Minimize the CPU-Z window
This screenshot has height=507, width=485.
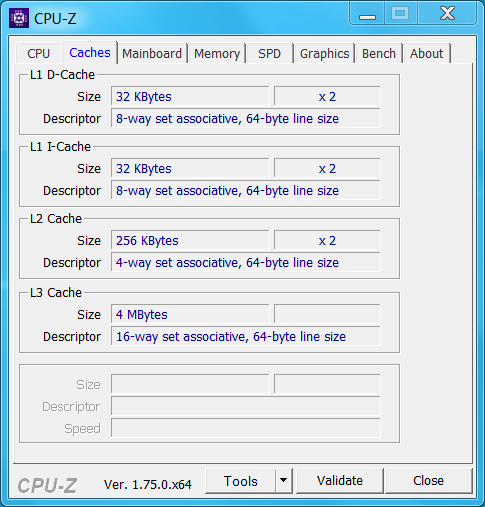click(x=367, y=14)
